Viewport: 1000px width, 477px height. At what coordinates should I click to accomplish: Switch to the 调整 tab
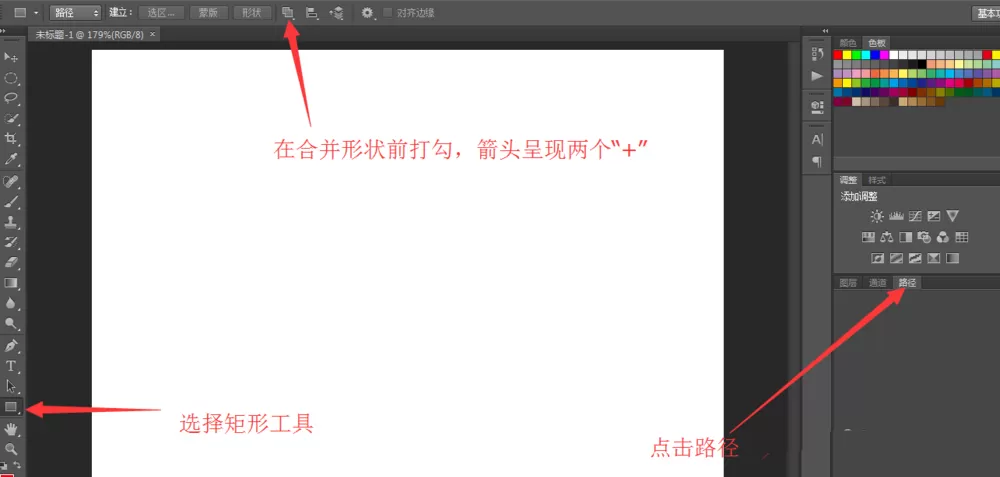(x=848, y=180)
